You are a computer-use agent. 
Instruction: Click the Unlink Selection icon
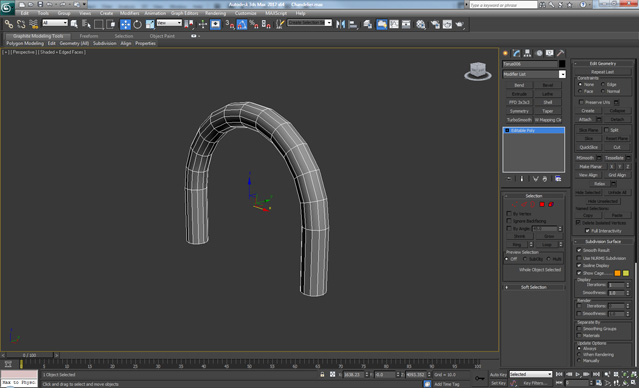[21, 24]
